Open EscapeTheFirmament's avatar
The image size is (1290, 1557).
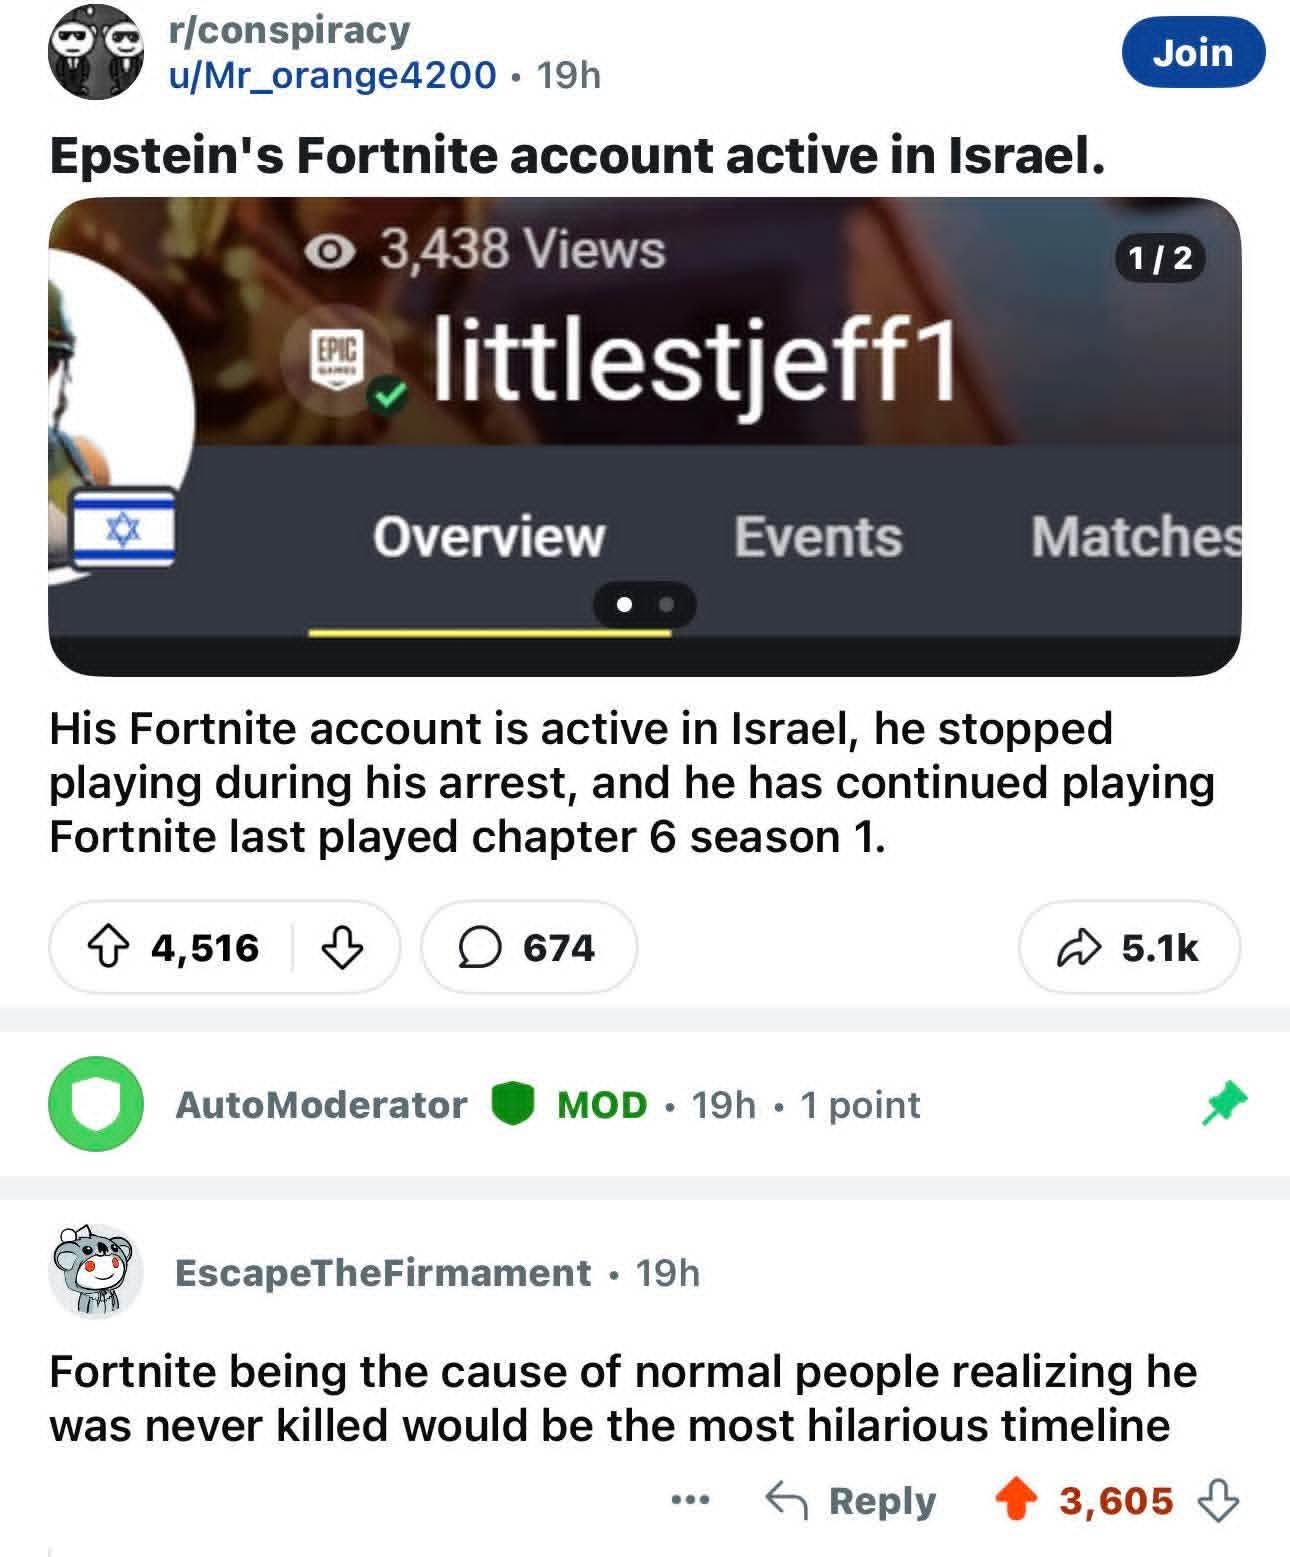pos(96,1272)
